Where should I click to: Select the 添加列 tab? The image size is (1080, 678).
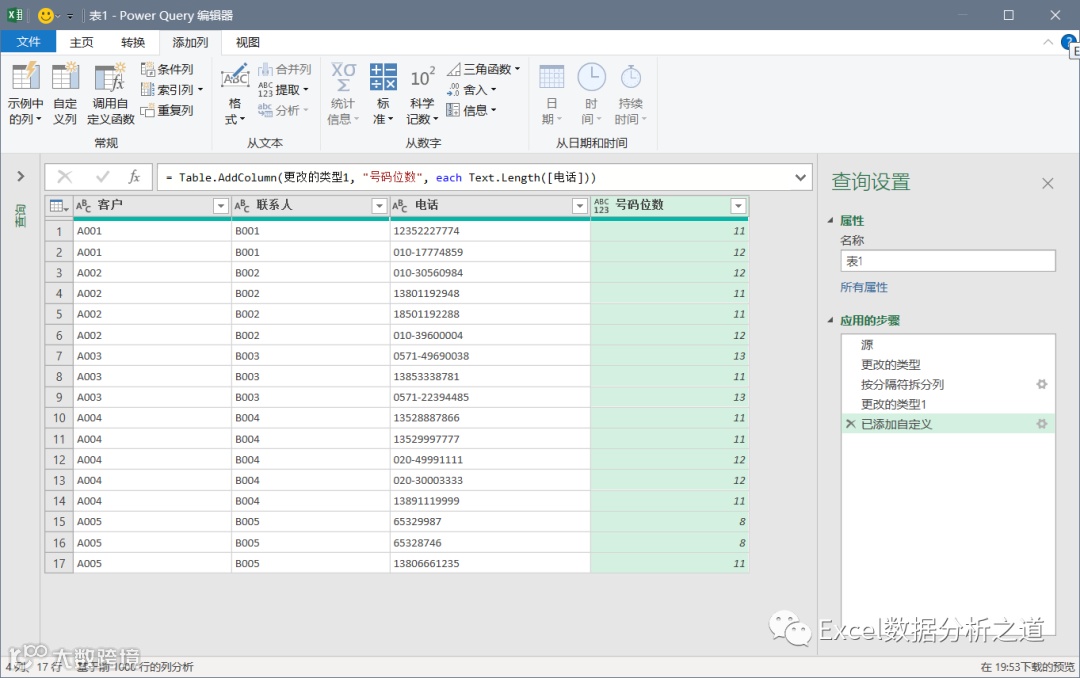tap(190, 42)
